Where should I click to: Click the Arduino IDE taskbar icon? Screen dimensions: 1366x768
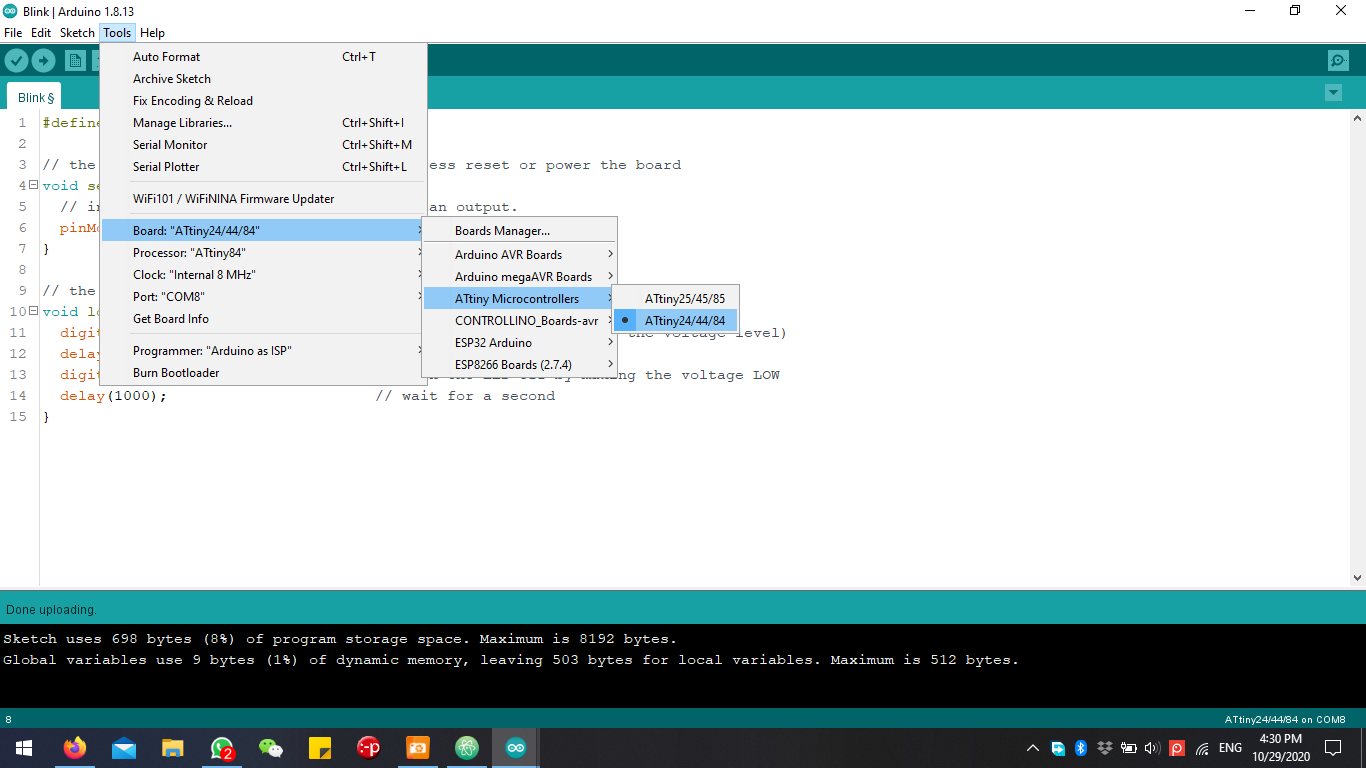[516, 748]
